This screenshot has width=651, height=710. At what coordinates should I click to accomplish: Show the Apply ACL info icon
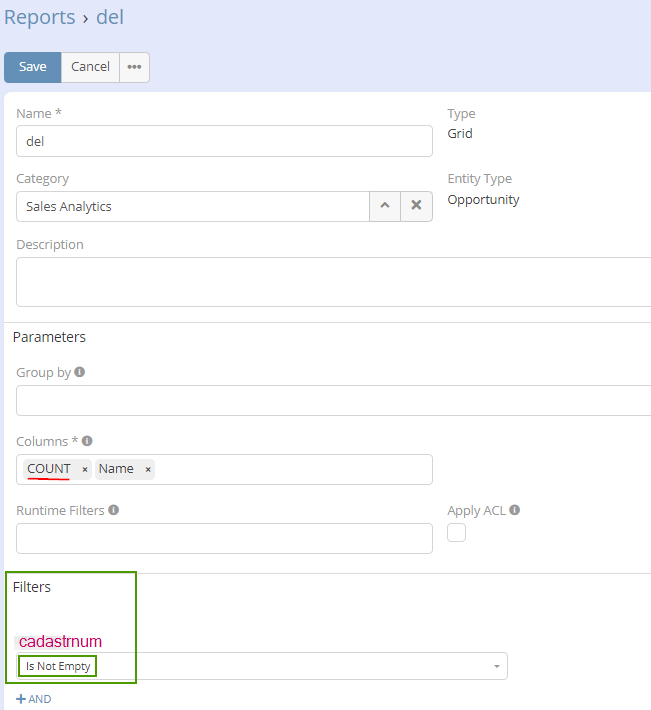(514, 510)
